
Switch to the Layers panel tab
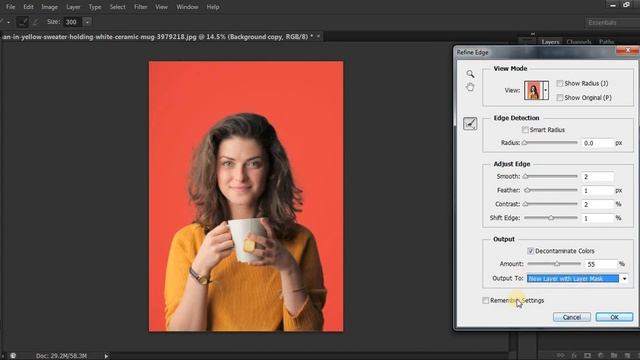[x=550, y=42]
